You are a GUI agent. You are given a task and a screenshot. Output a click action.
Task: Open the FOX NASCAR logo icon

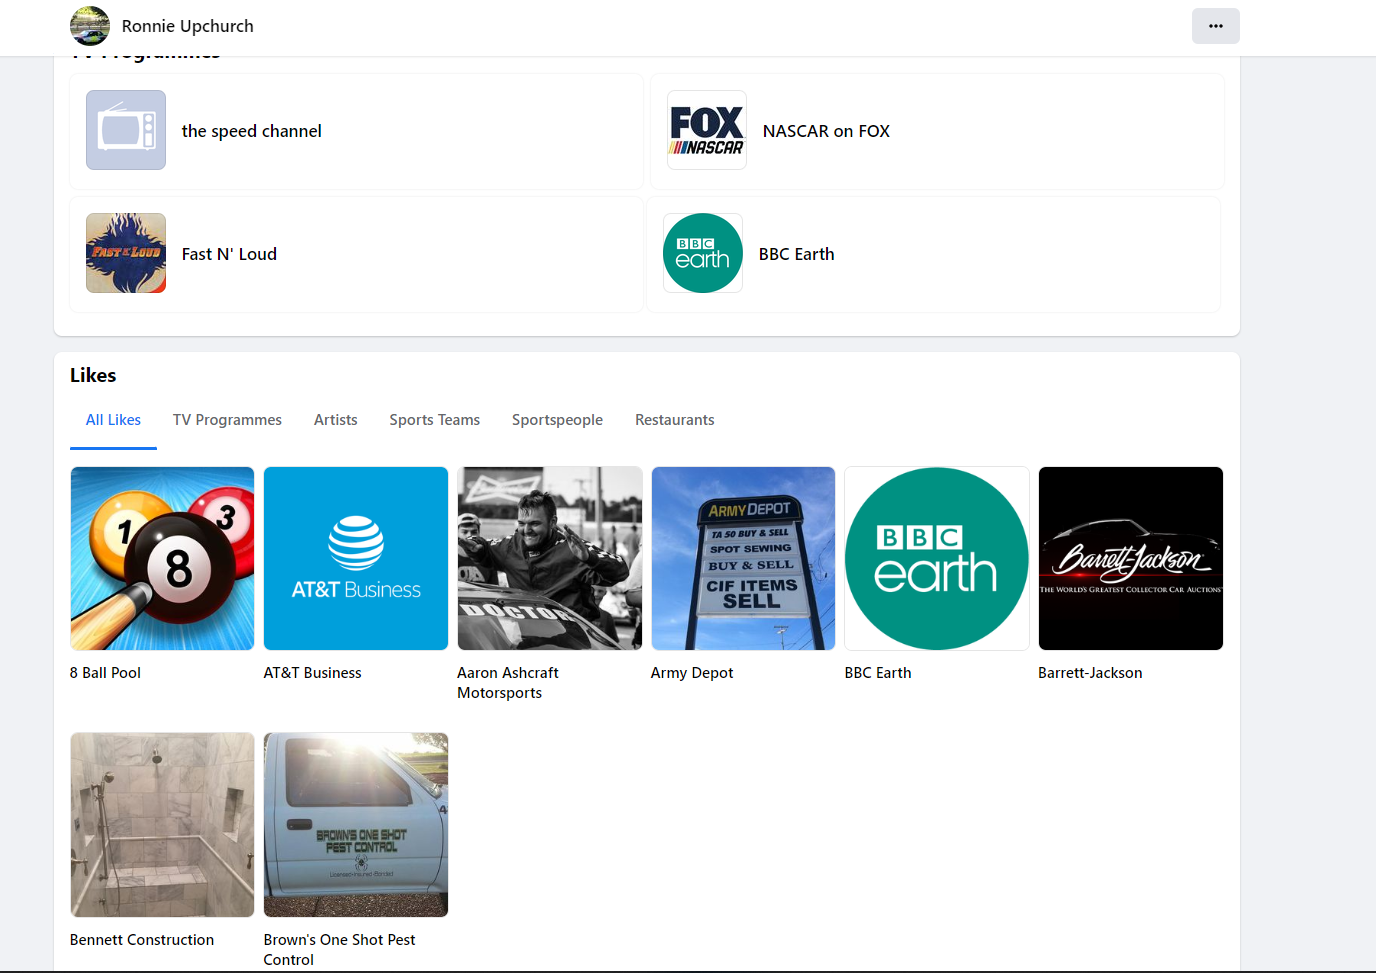coord(707,130)
